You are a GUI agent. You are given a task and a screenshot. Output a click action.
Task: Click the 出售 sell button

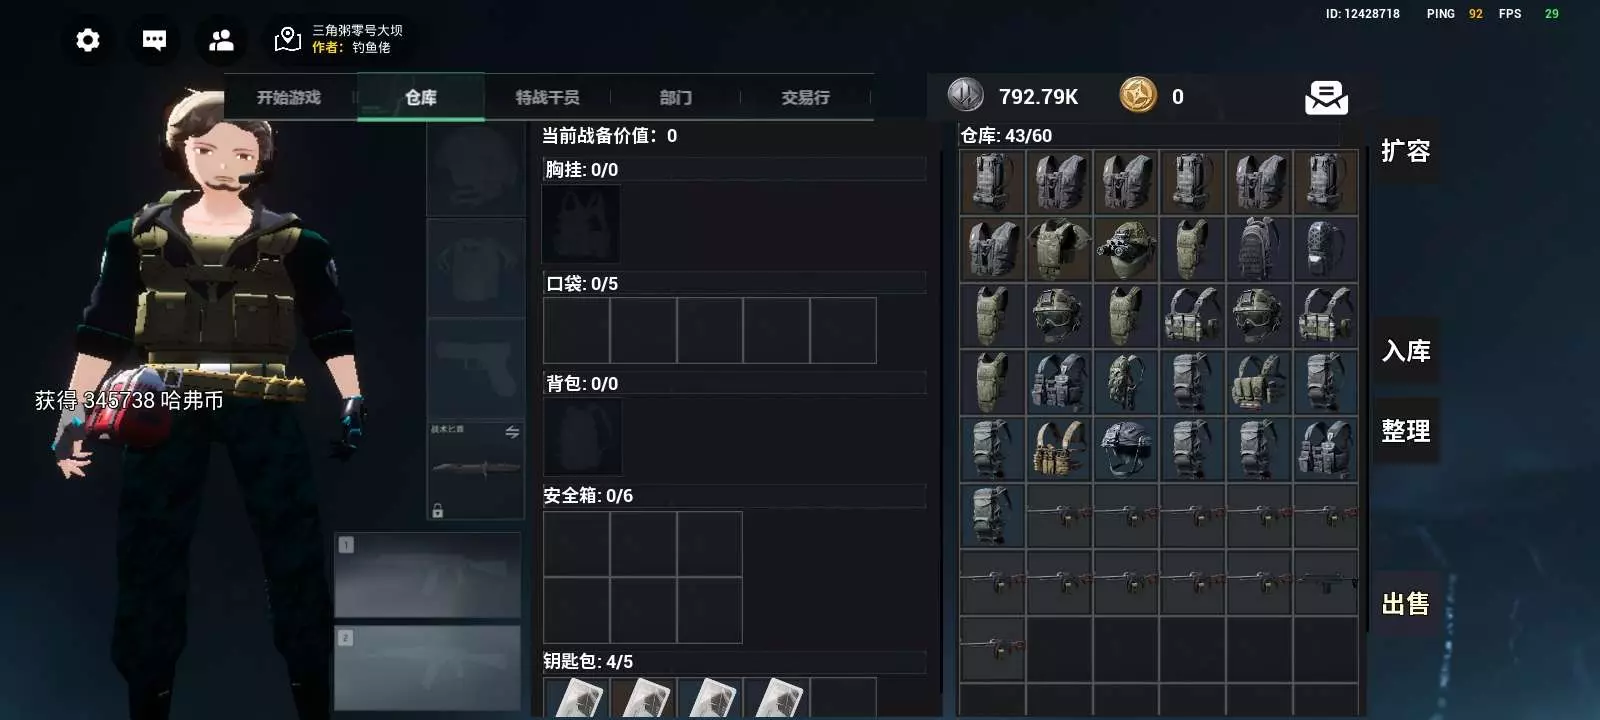click(x=1405, y=604)
